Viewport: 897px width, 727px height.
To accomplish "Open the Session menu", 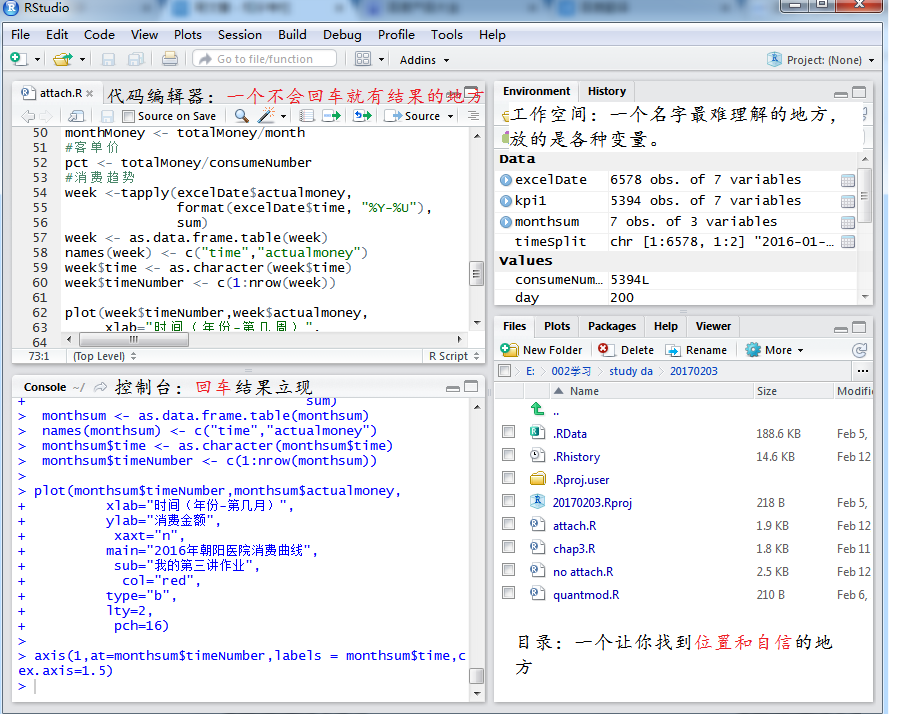I will tap(239, 34).
